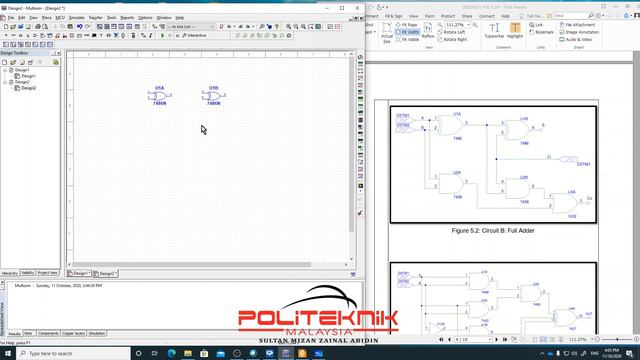
Task: Click Rotate Right in PDF reader
Action: [452, 40]
